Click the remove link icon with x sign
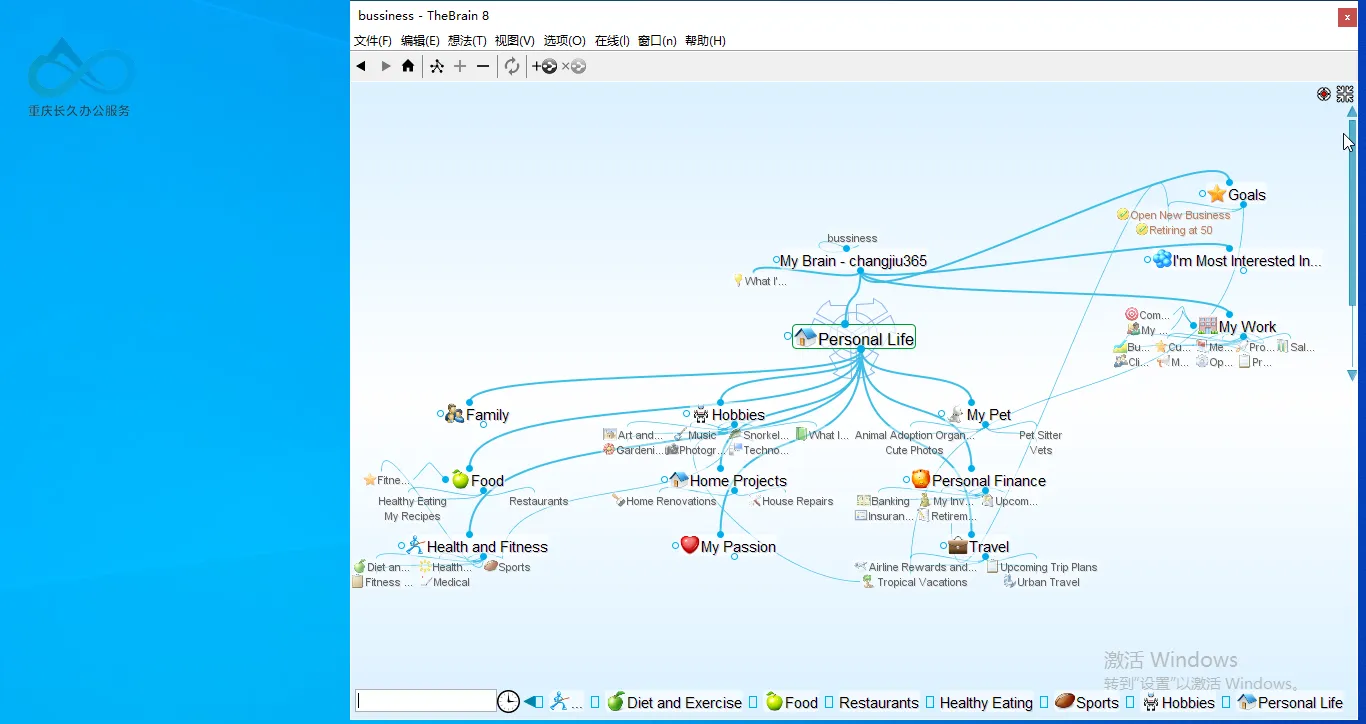This screenshot has height=724, width=1366. click(574, 66)
